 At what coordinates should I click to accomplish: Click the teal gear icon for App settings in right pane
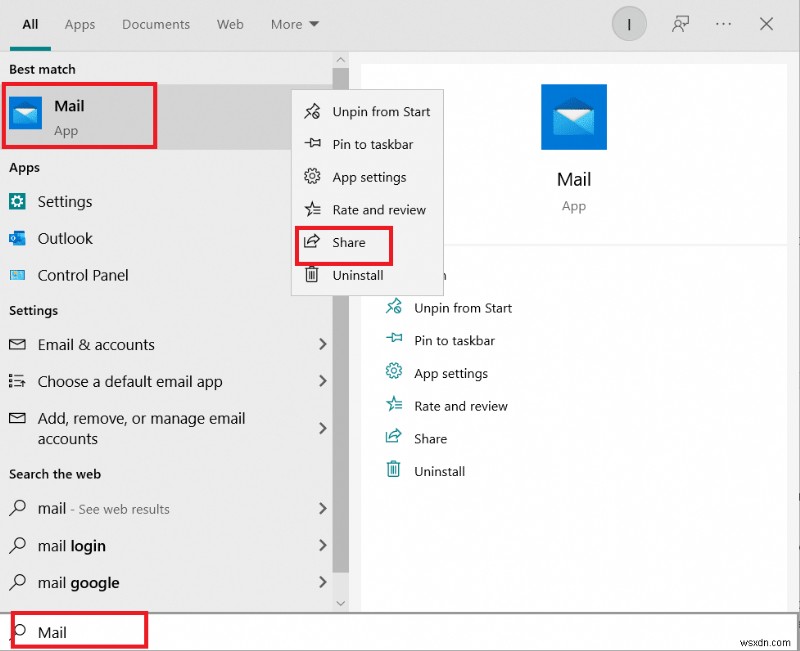[x=394, y=371]
